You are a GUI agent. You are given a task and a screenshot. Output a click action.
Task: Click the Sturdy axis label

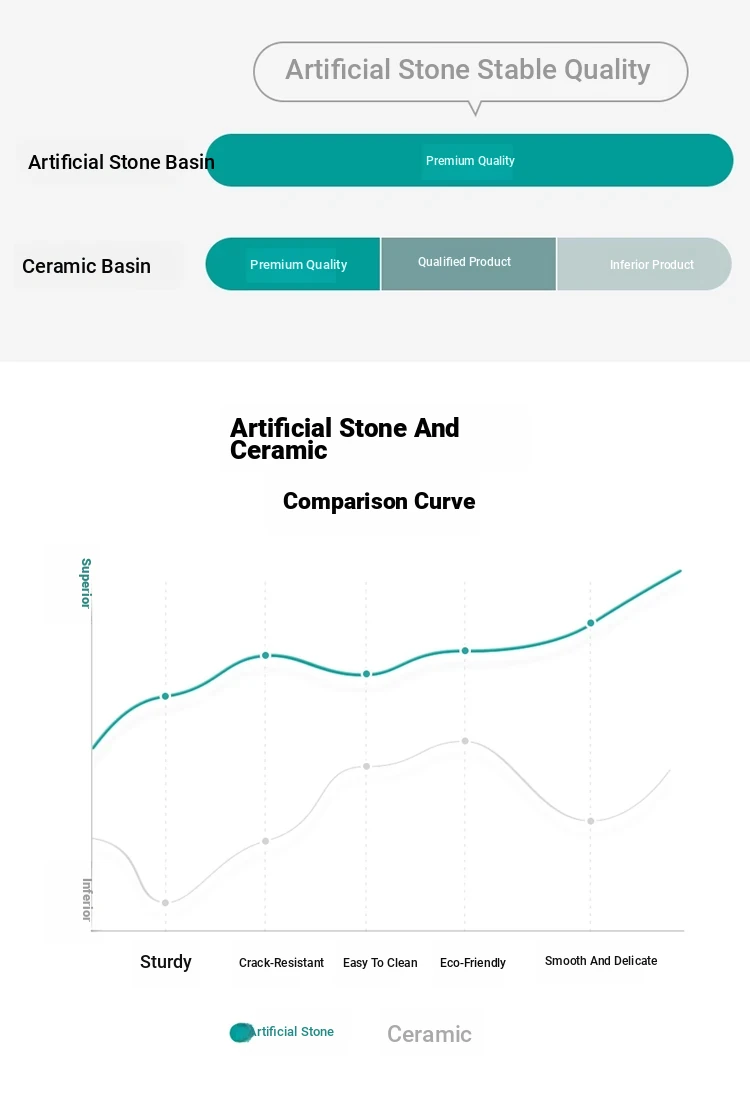pos(166,962)
